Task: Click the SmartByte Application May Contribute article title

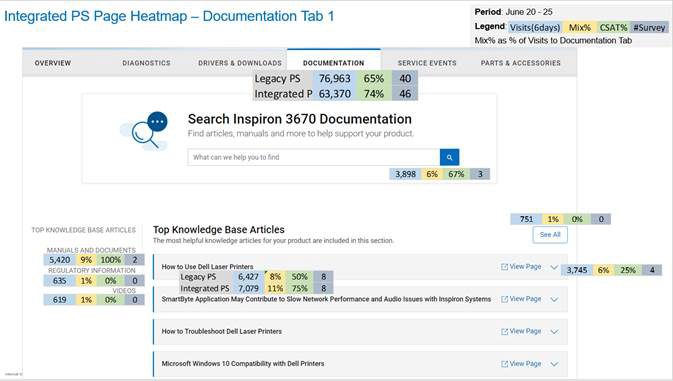Action: coord(326,299)
